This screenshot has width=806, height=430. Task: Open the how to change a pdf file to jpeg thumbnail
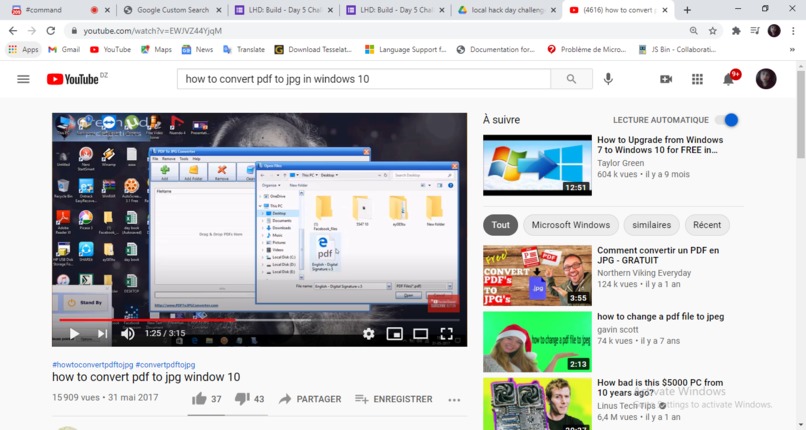tap(537, 342)
